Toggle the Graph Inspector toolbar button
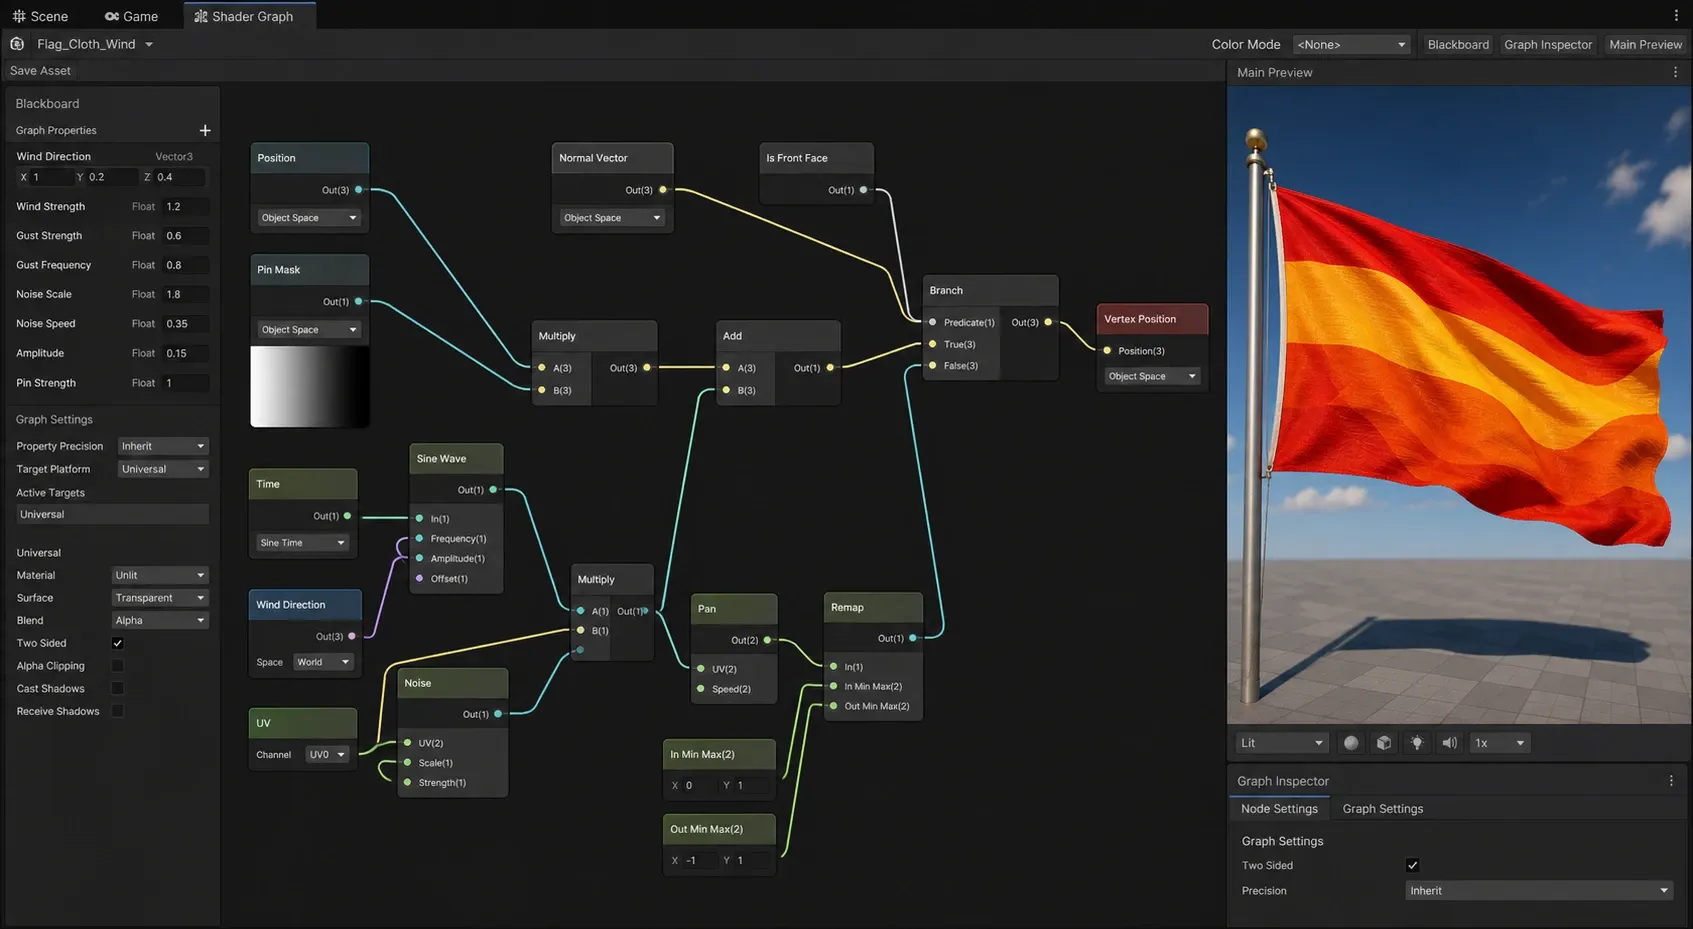Screen dimensions: 1693x929 tap(1548, 45)
